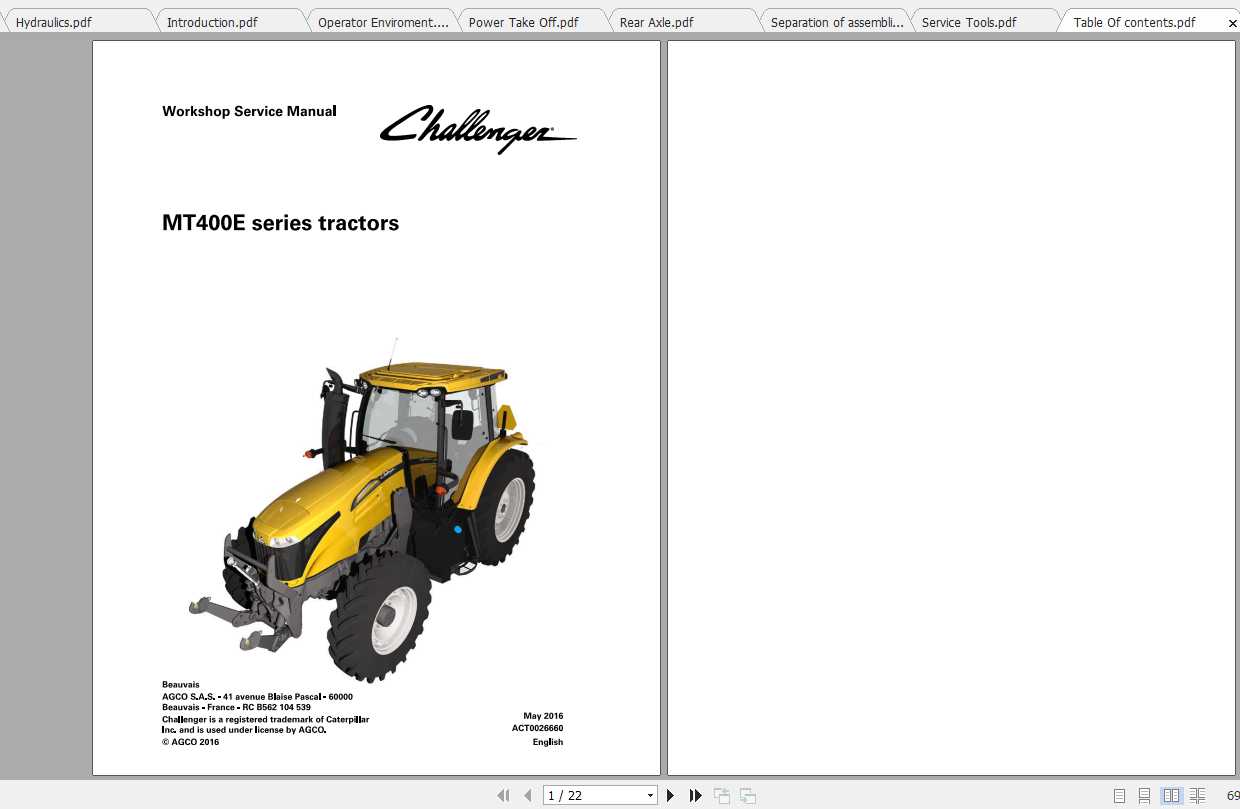Image resolution: width=1240 pixels, height=809 pixels.
Task: Click the ACT0026660 document number
Action: tap(537, 729)
